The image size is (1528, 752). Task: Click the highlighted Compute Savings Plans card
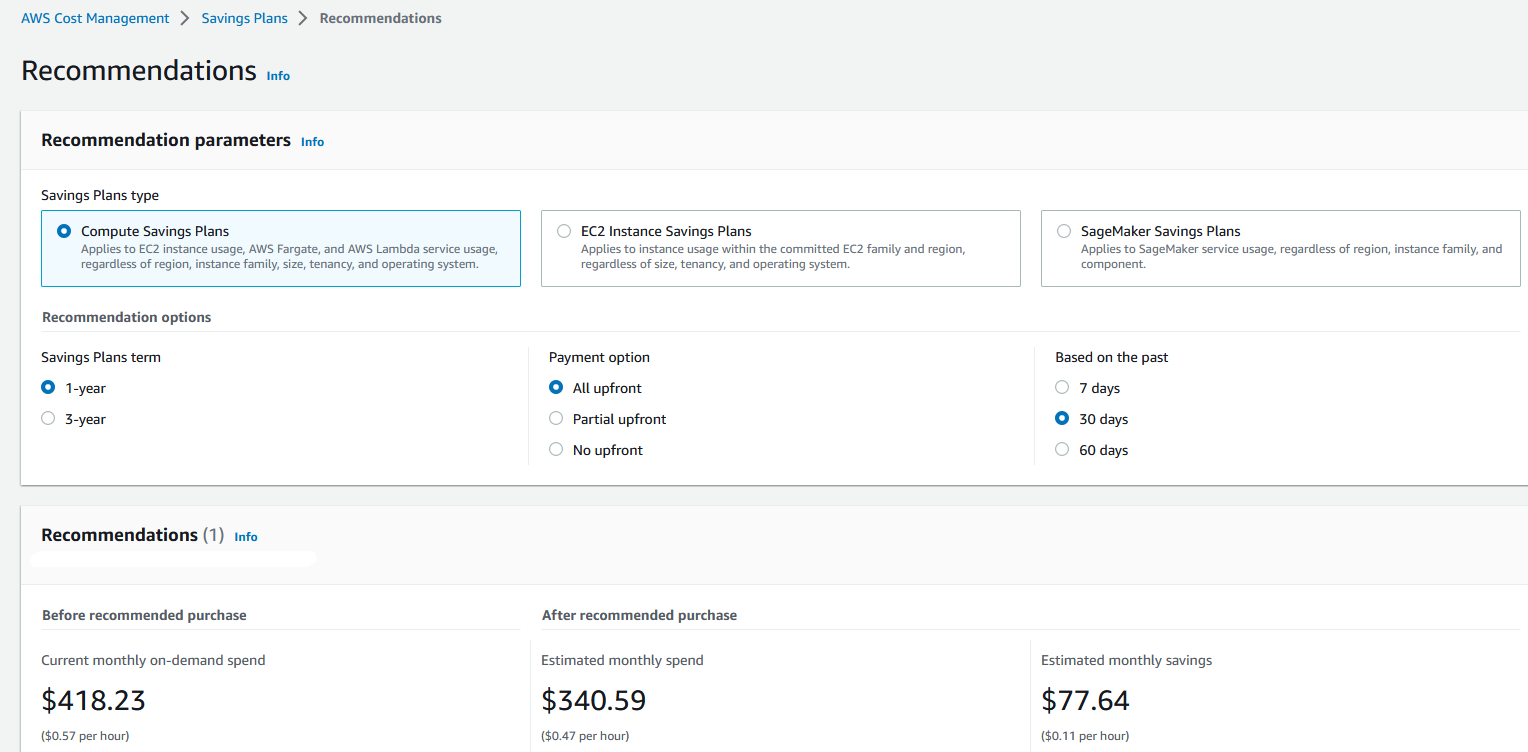281,248
